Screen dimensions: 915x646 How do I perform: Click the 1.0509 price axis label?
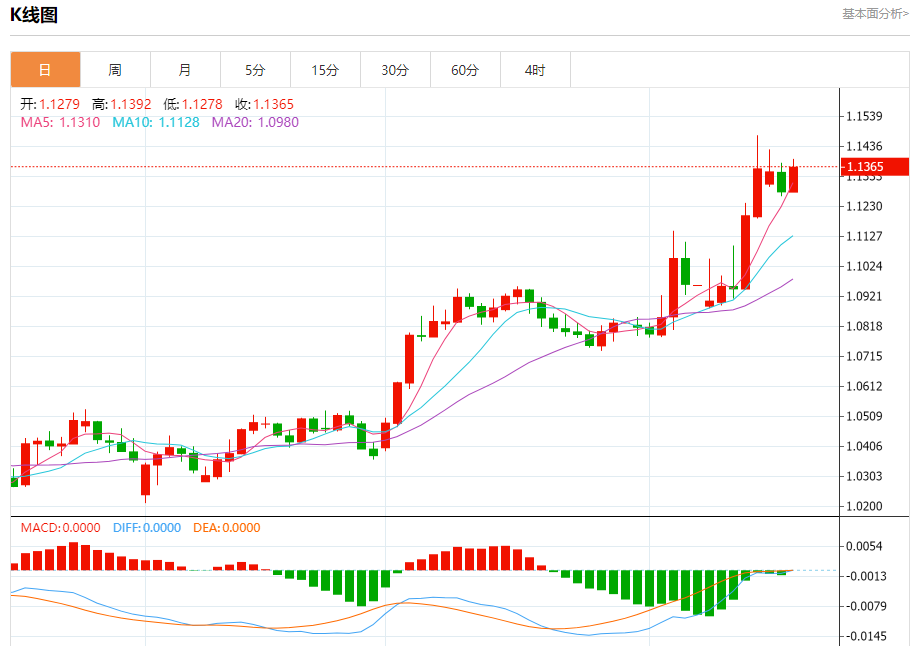864,416
